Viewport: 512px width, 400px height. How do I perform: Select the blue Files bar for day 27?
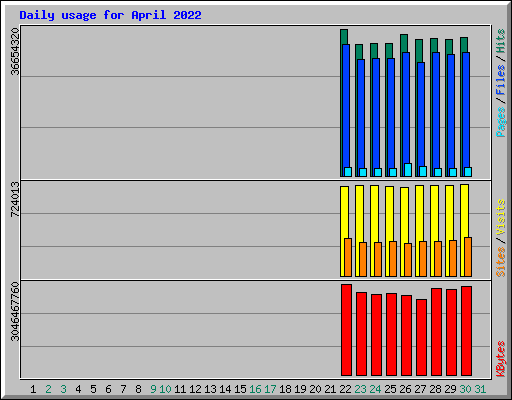[x=421, y=114]
